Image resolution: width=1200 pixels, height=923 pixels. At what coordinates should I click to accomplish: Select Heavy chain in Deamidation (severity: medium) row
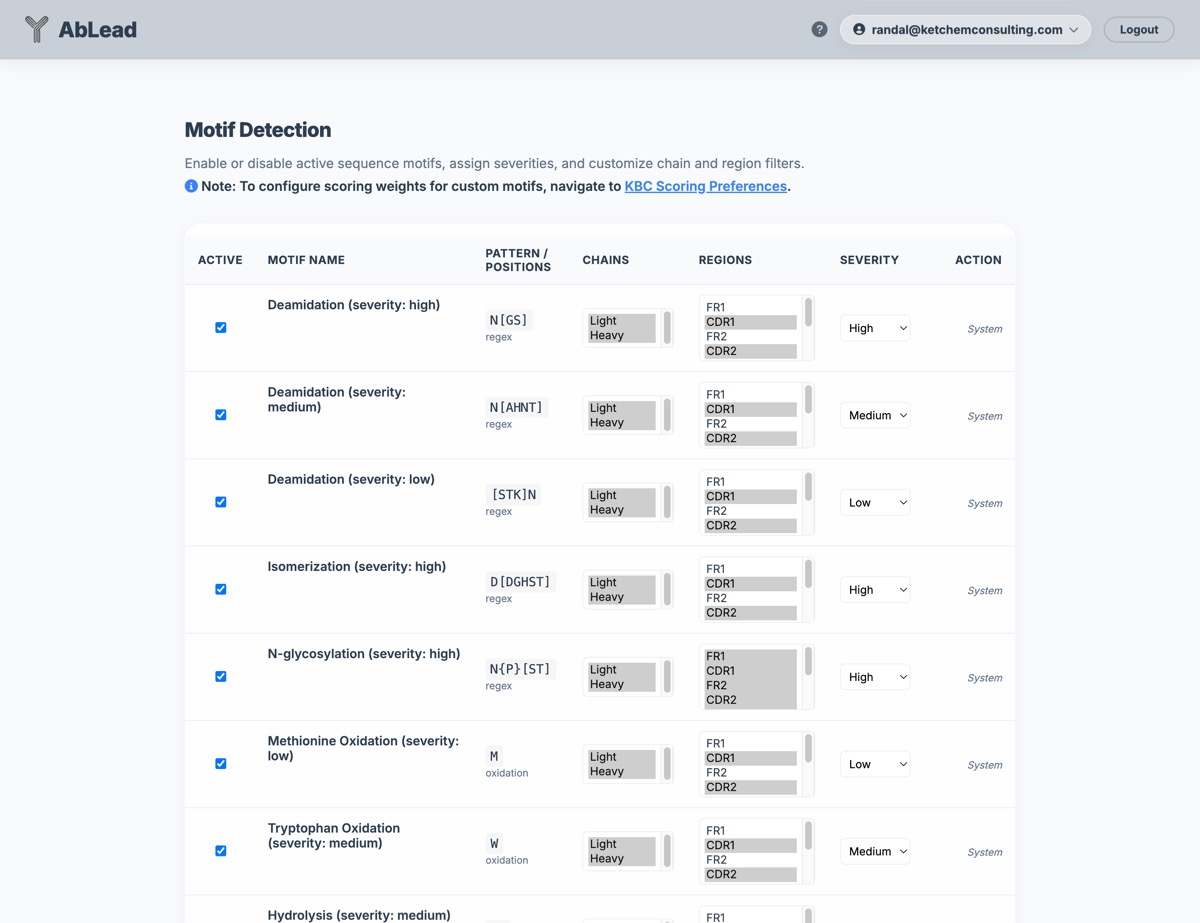pyautogui.click(x=620, y=422)
